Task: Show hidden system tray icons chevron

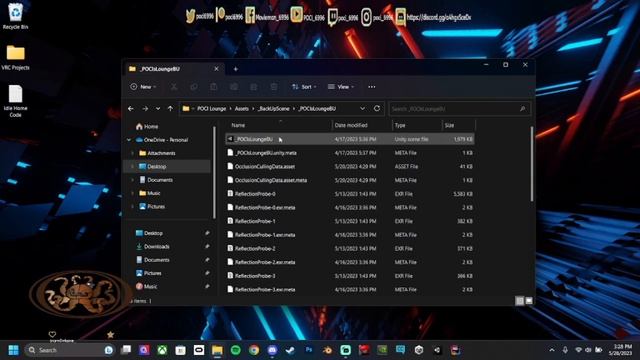Action: tap(552, 350)
